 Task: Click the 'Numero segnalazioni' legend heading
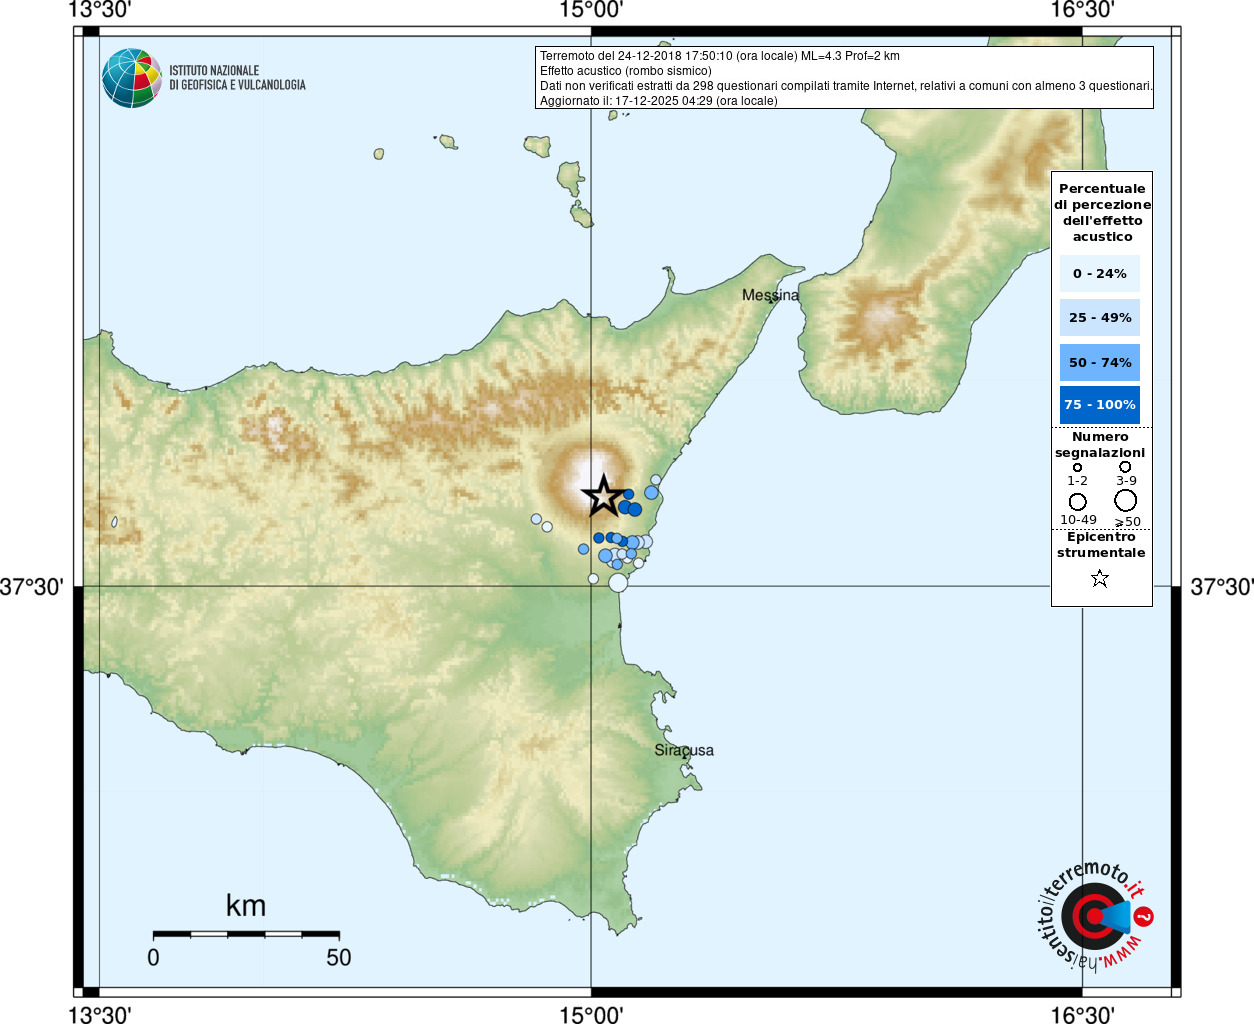coord(1100,444)
